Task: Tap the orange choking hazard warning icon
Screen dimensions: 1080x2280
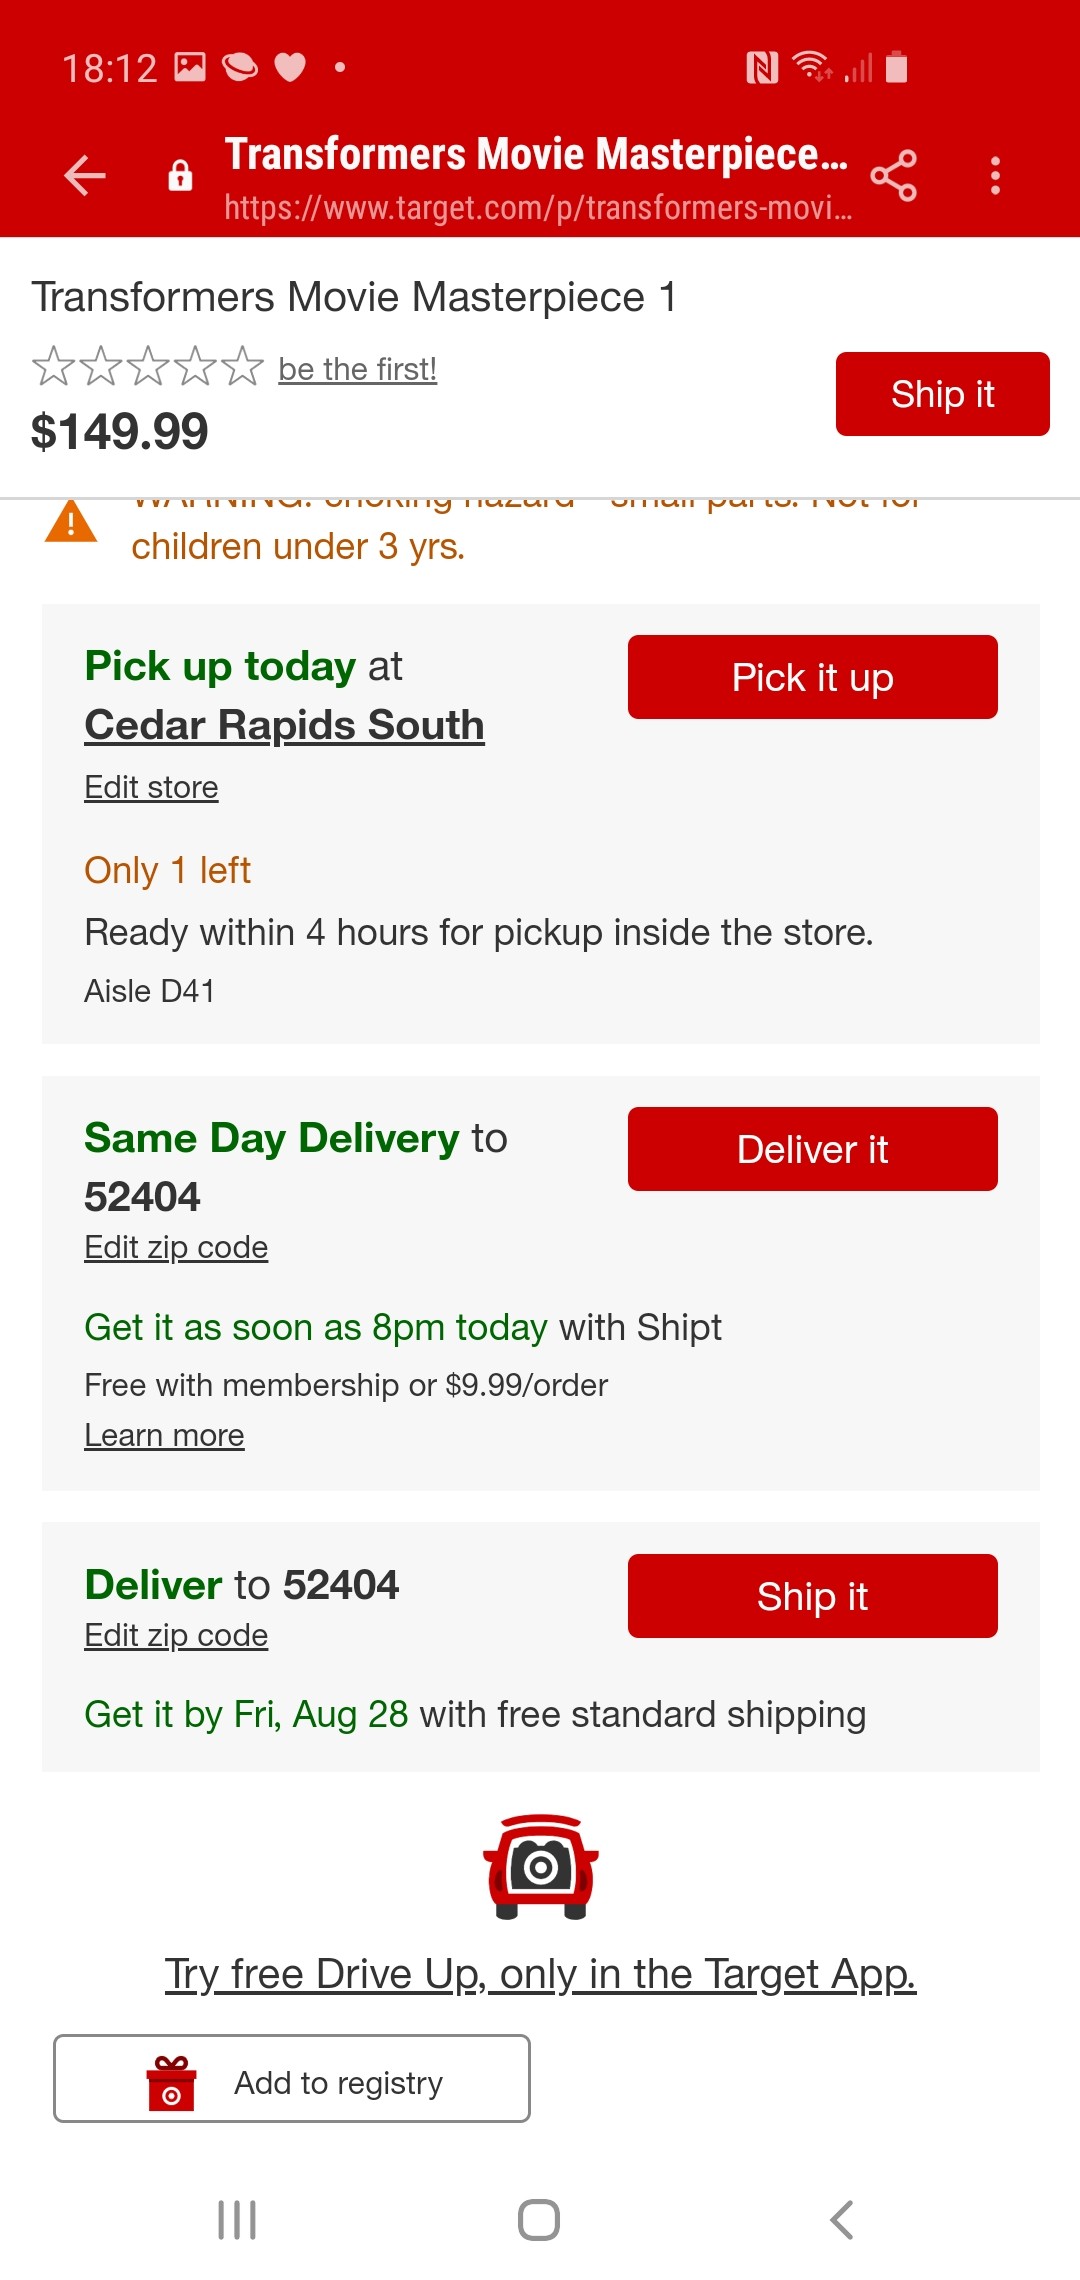Action: point(71,521)
